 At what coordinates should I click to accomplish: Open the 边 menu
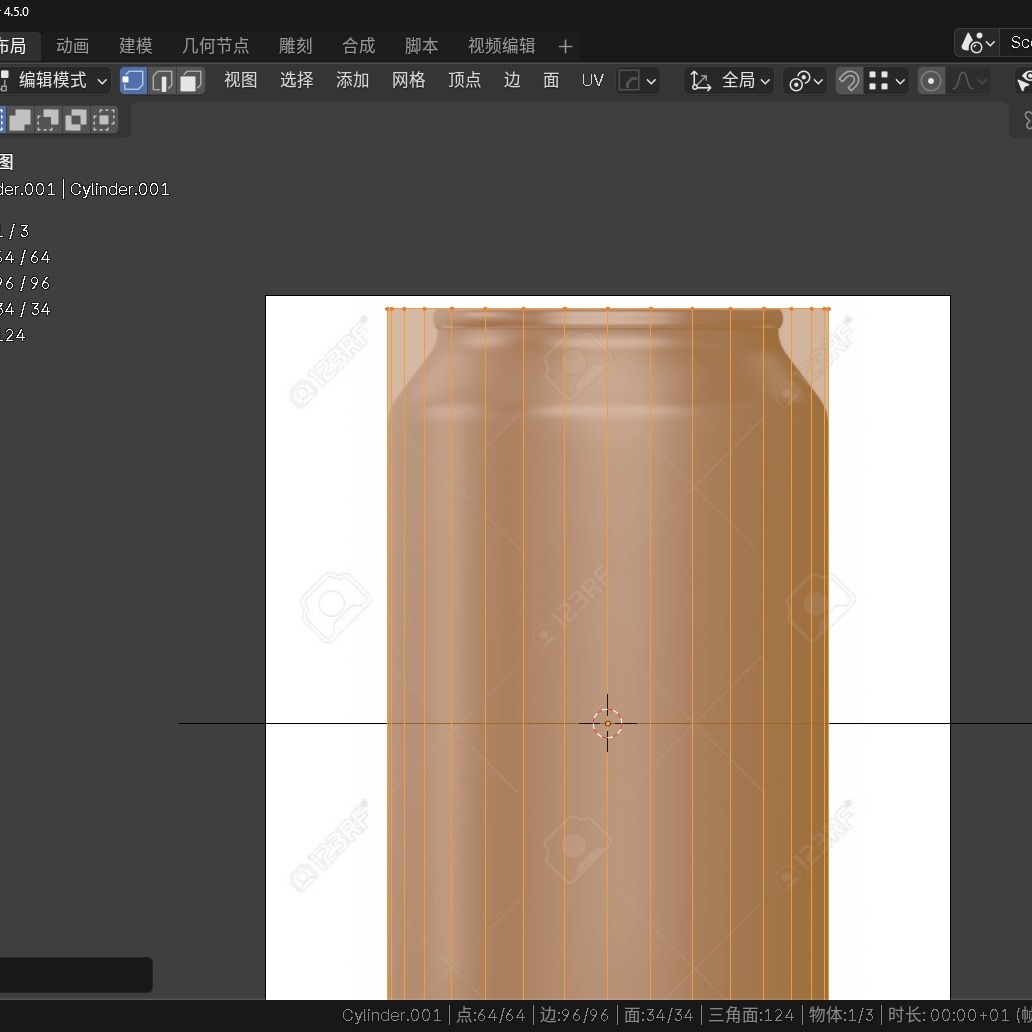tap(511, 80)
